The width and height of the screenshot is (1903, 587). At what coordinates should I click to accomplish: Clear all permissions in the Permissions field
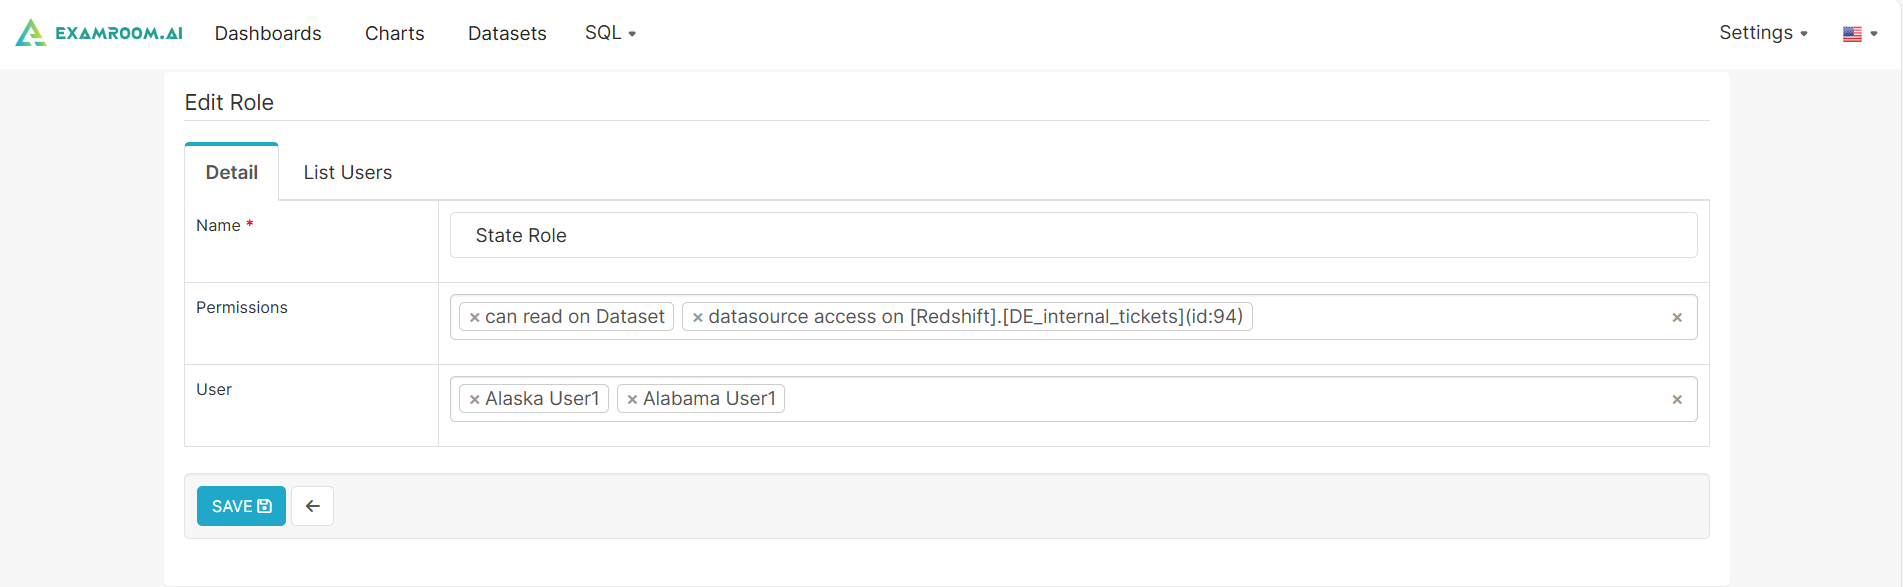coord(1677,317)
